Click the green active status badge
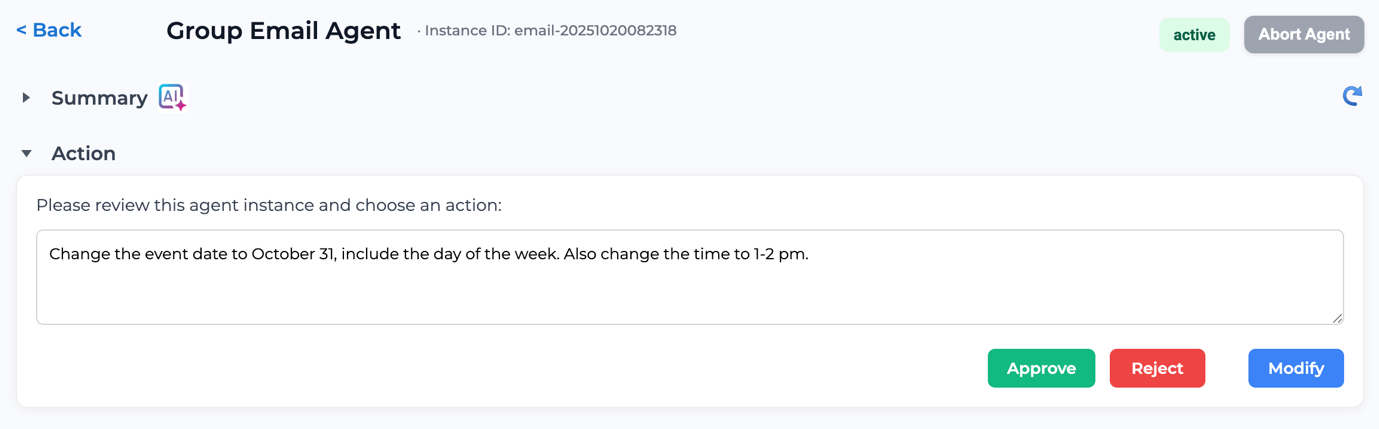Image resolution: width=1379 pixels, height=429 pixels. tap(1194, 35)
